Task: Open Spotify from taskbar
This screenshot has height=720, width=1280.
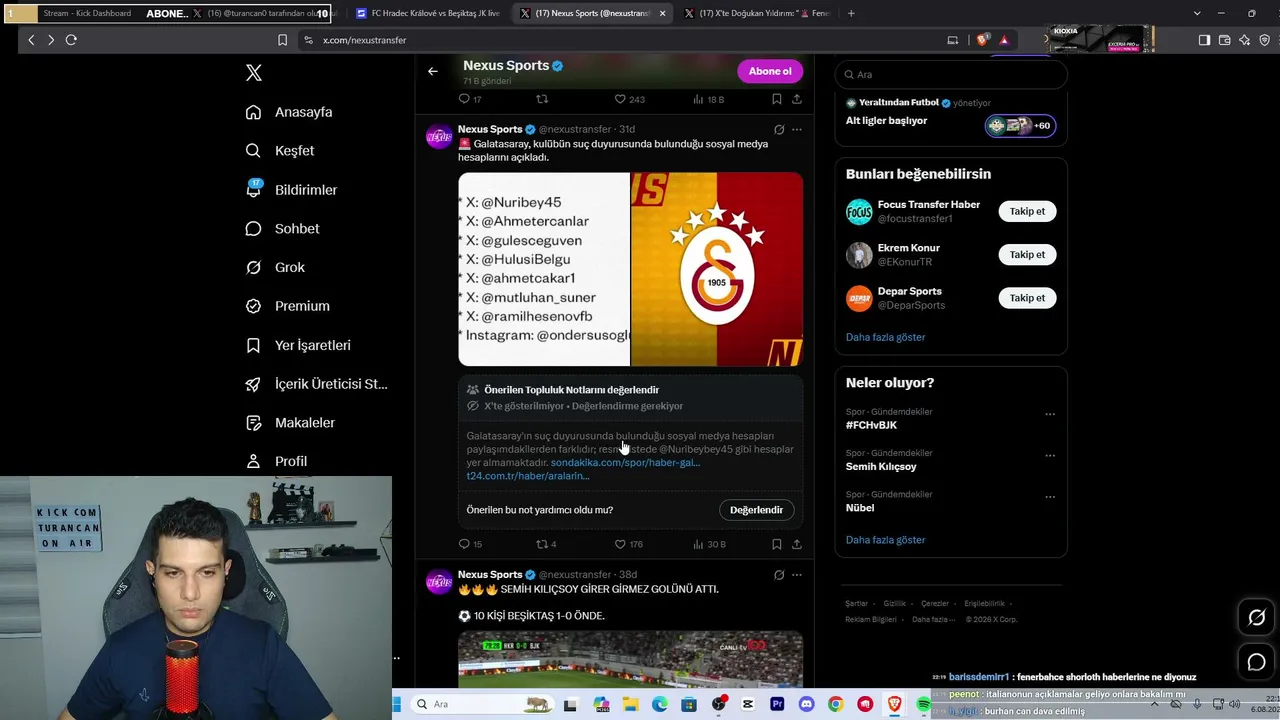Action: pyautogui.click(x=924, y=704)
